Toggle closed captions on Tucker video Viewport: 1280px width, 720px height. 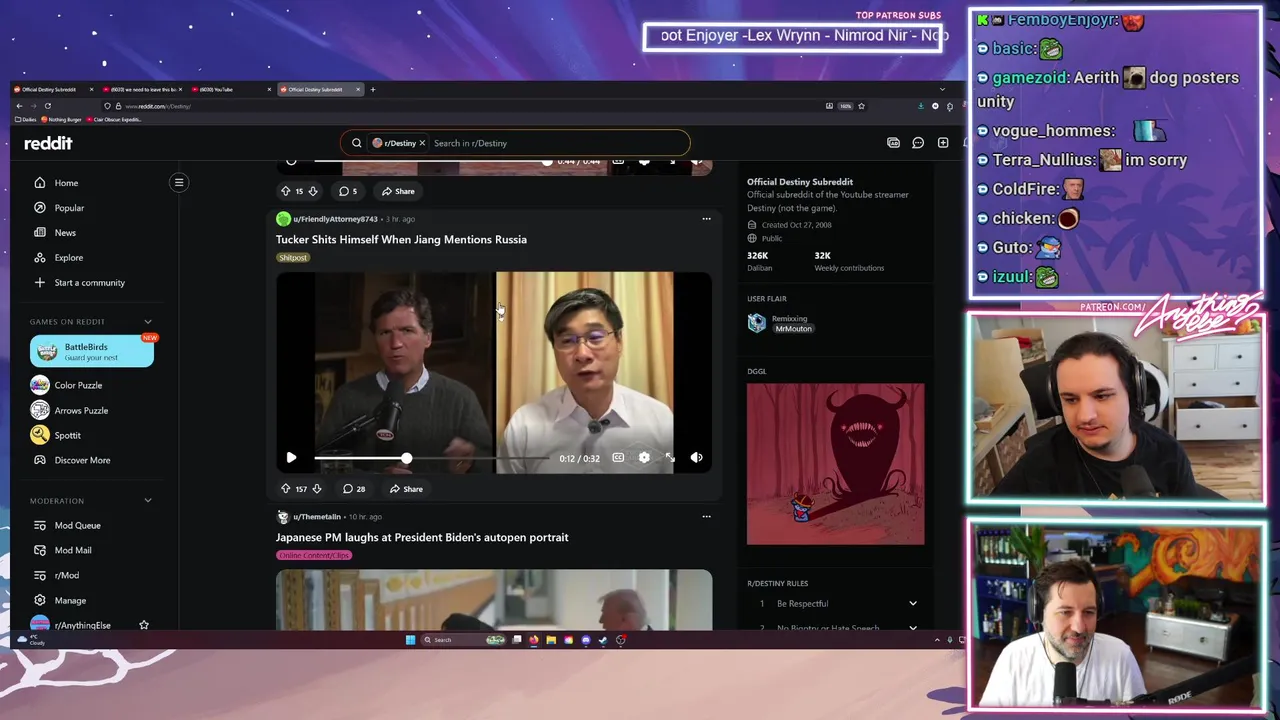click(618, 458)
